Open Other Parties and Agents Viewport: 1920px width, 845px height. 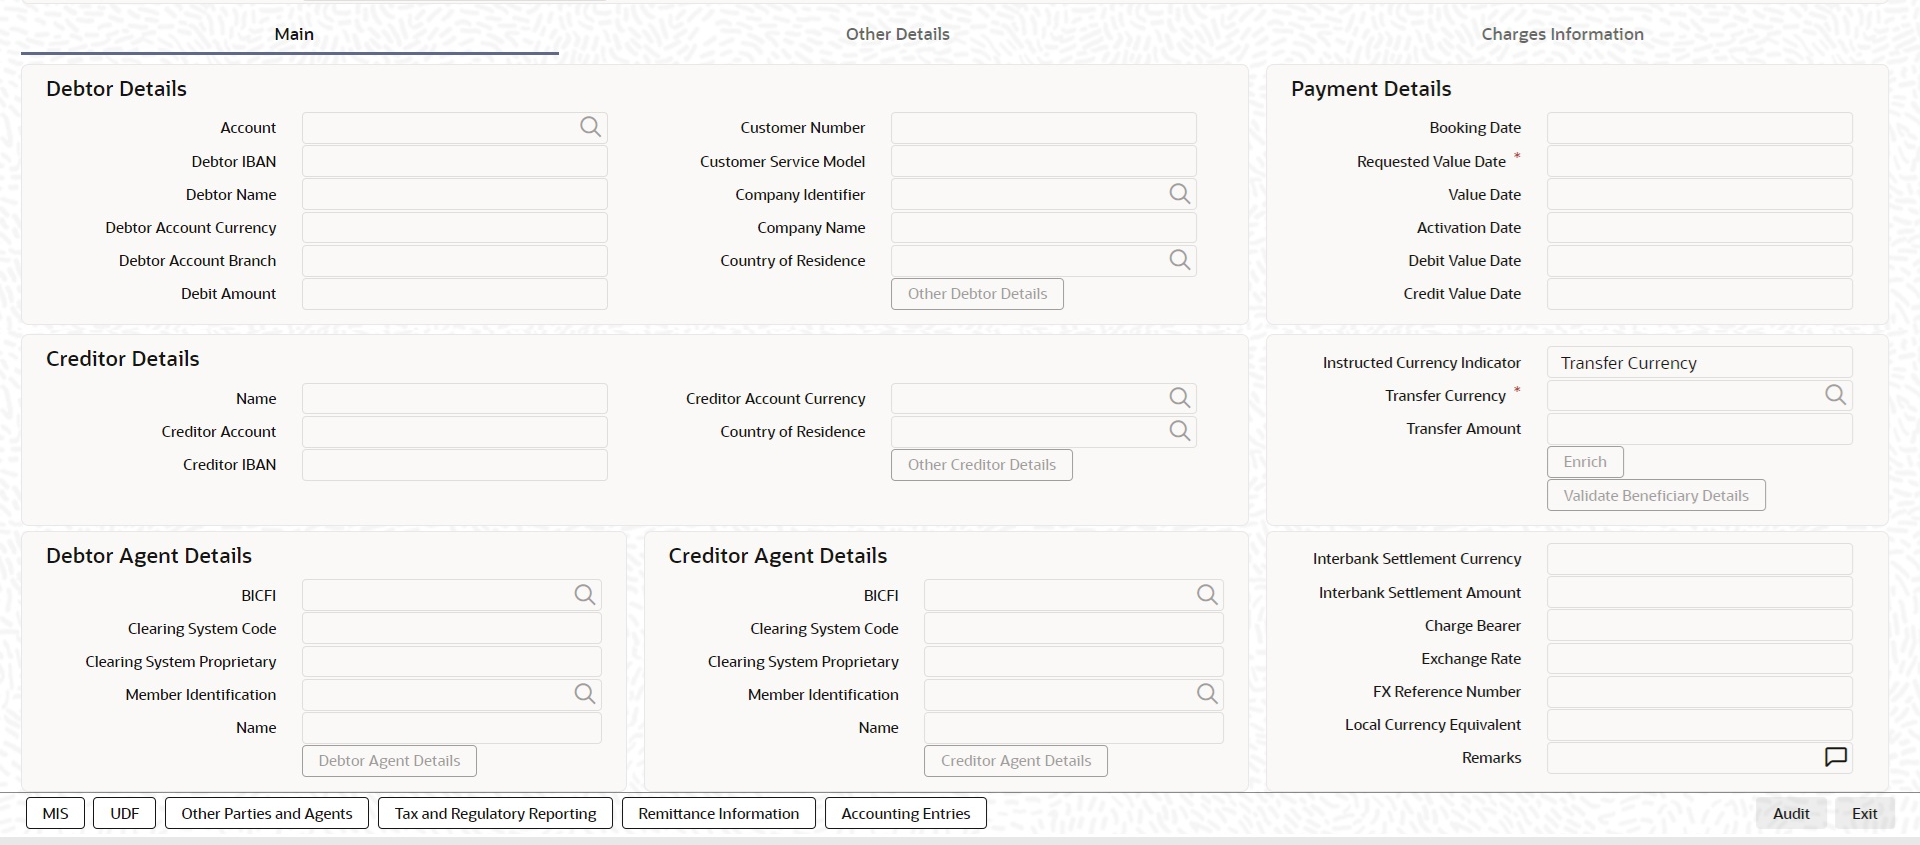tap(266, 814)
